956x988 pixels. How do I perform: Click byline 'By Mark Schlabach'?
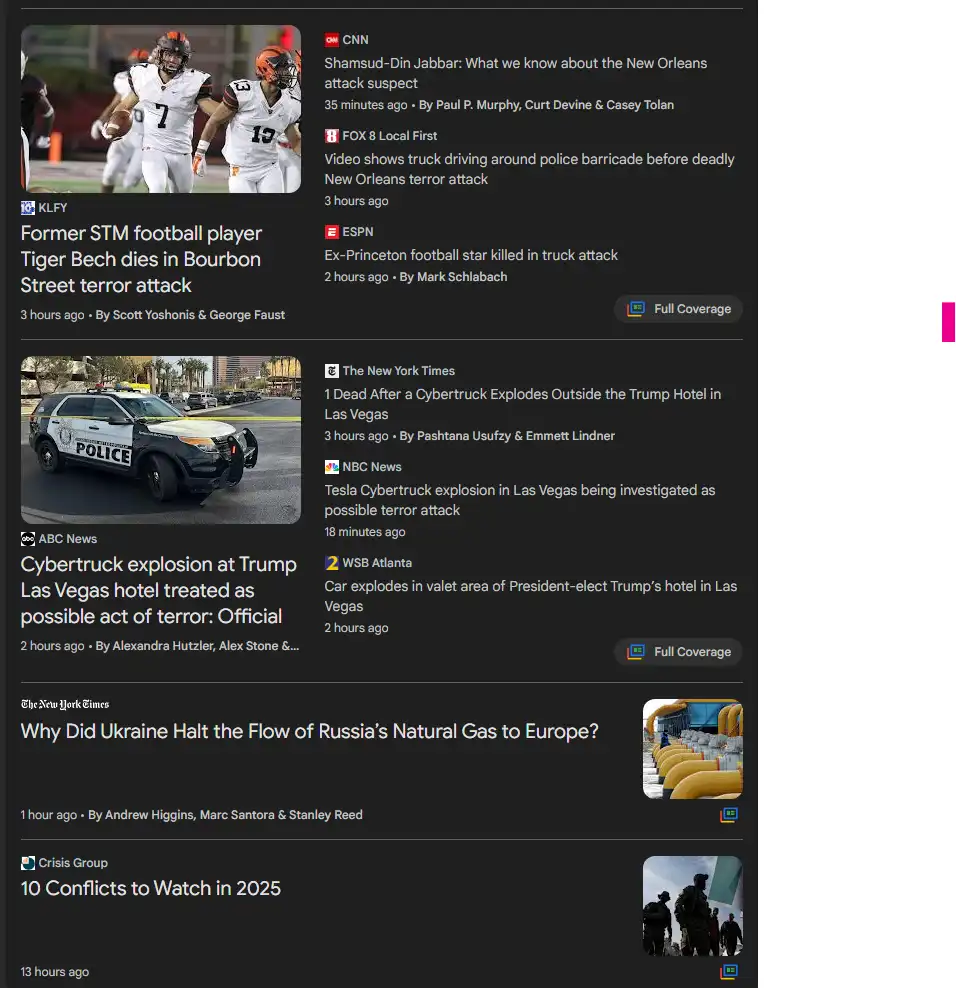[453, 277]
